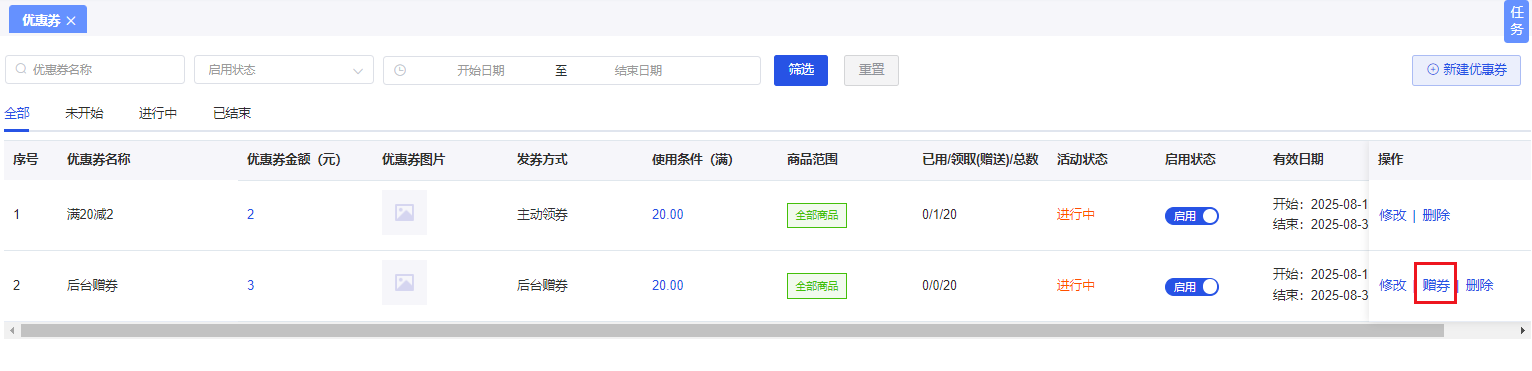Image resolution: width=1532 pixels, height=371 pixels.
Task: Click 赠券 for the 后台赠券 row
Action: click(x=1436, y=285)
